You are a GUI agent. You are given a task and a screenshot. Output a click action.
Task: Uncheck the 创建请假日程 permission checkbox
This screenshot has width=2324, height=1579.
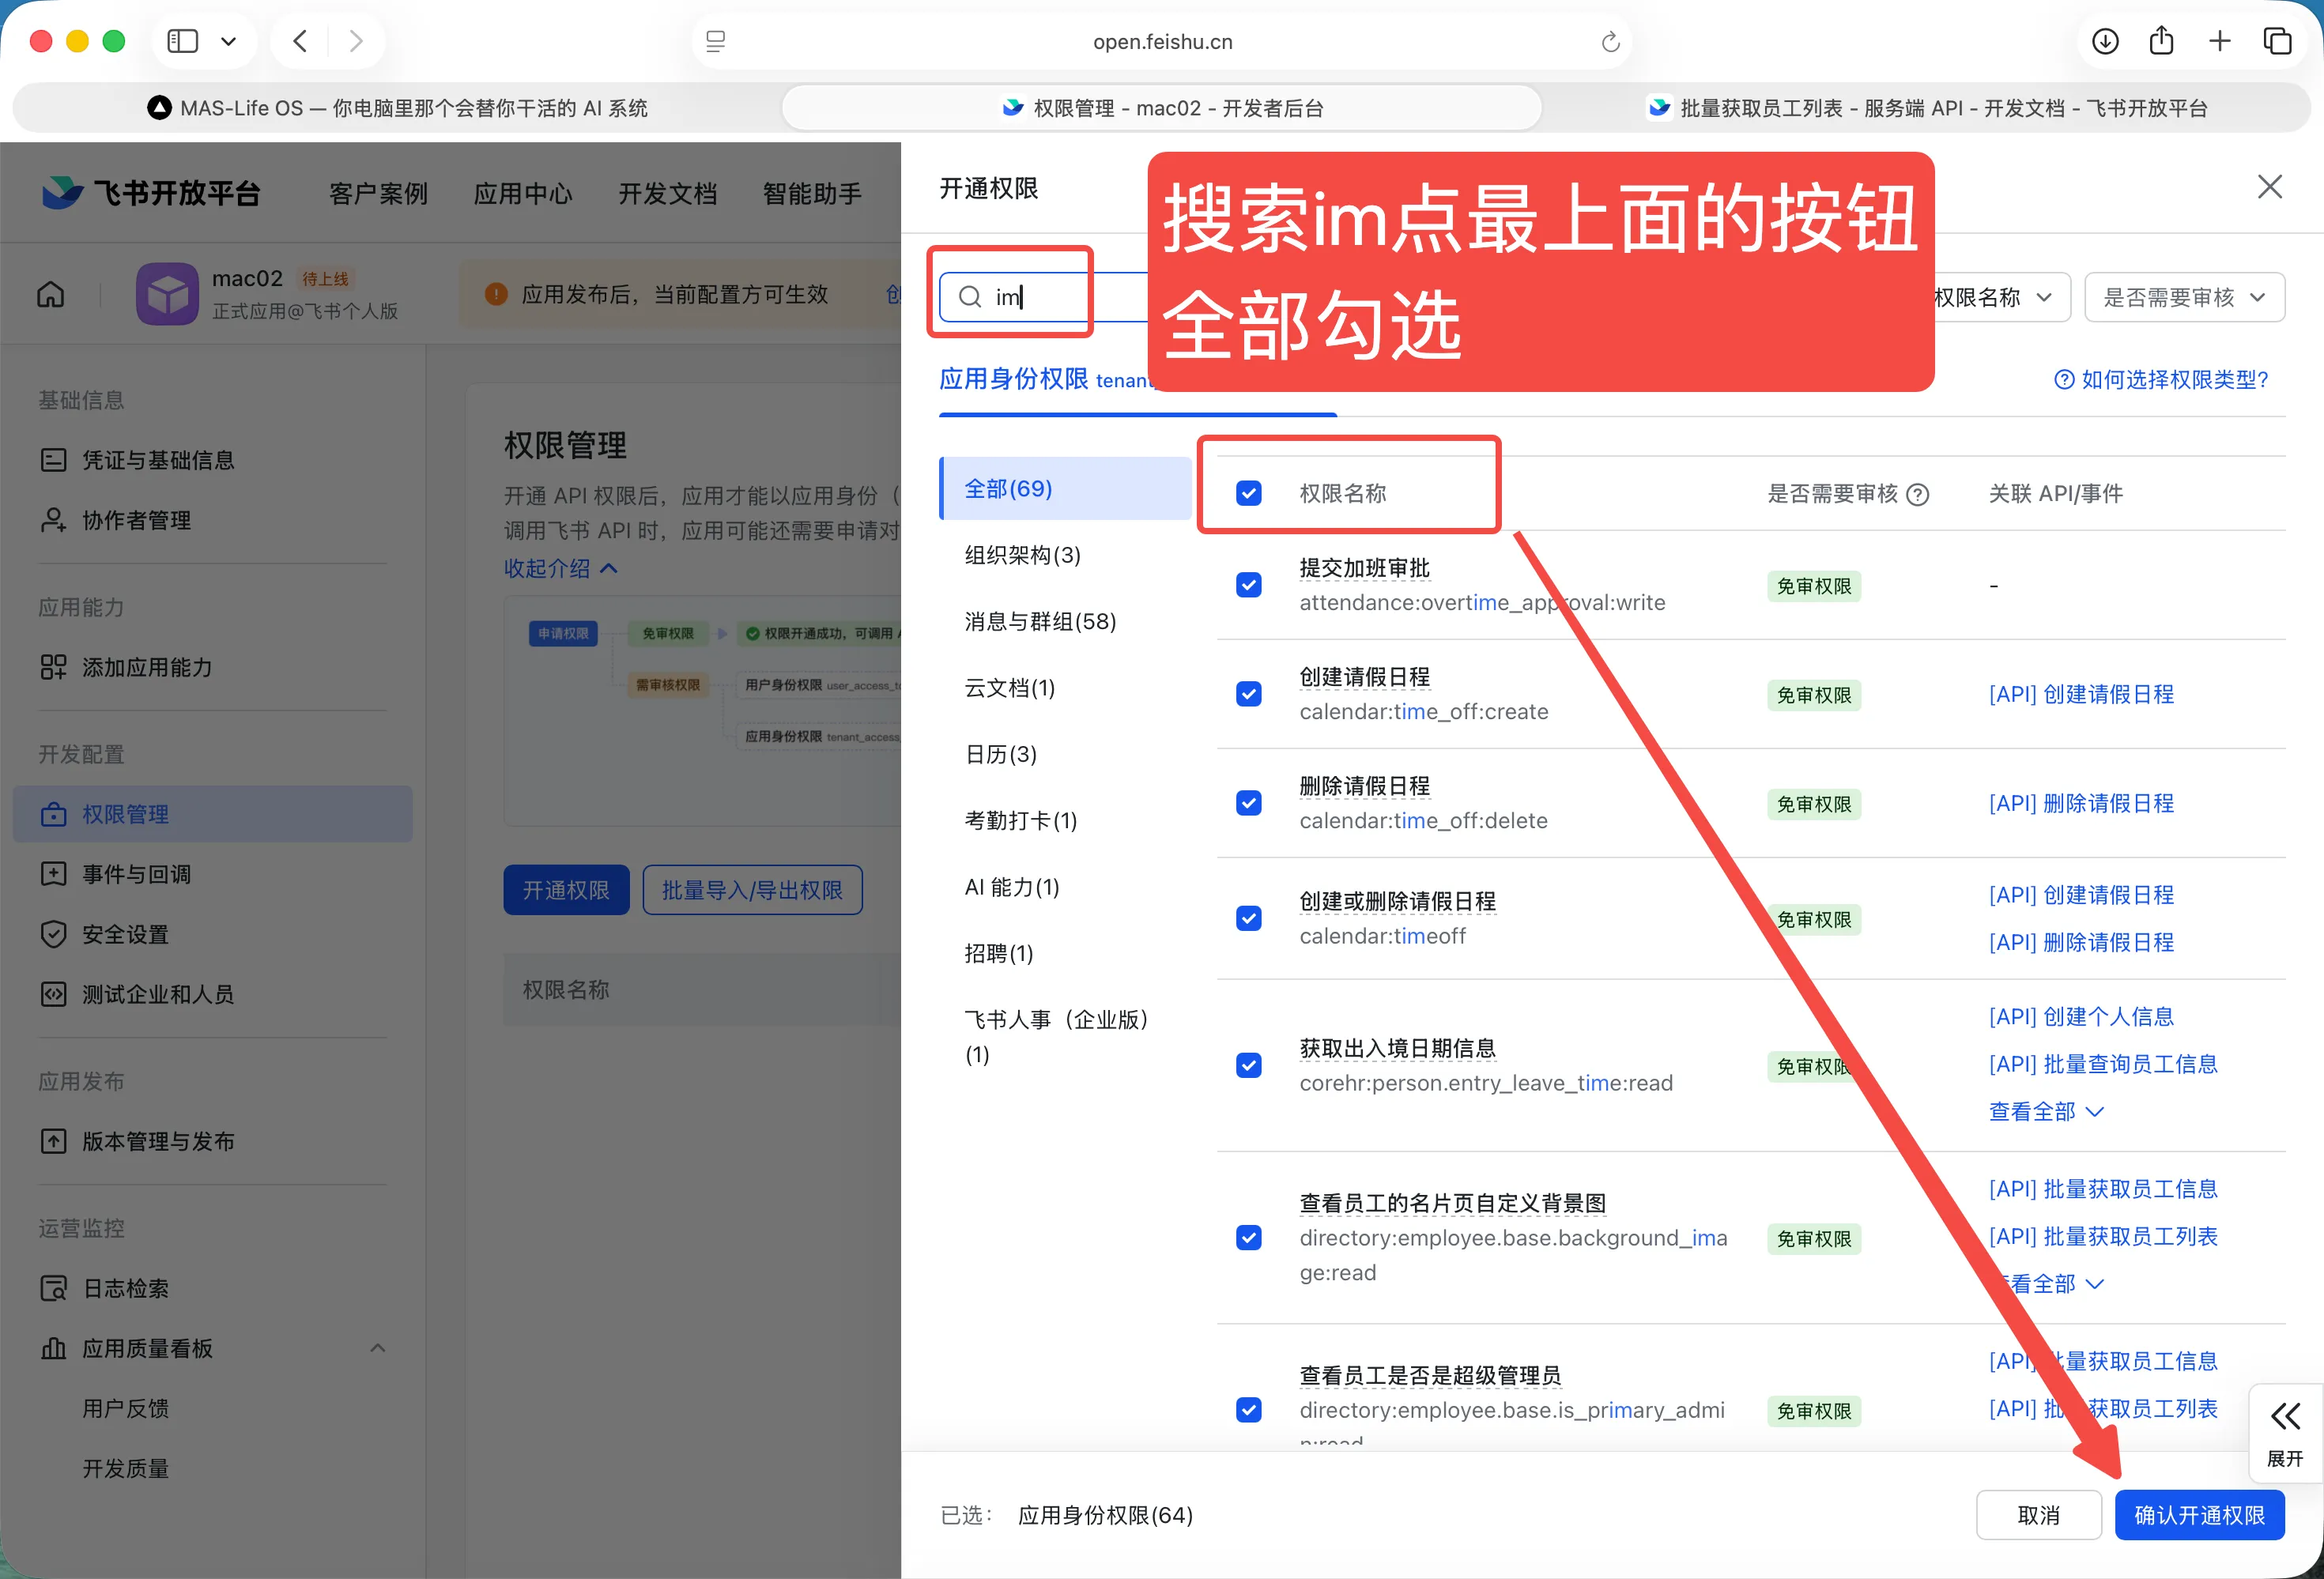1248,694
